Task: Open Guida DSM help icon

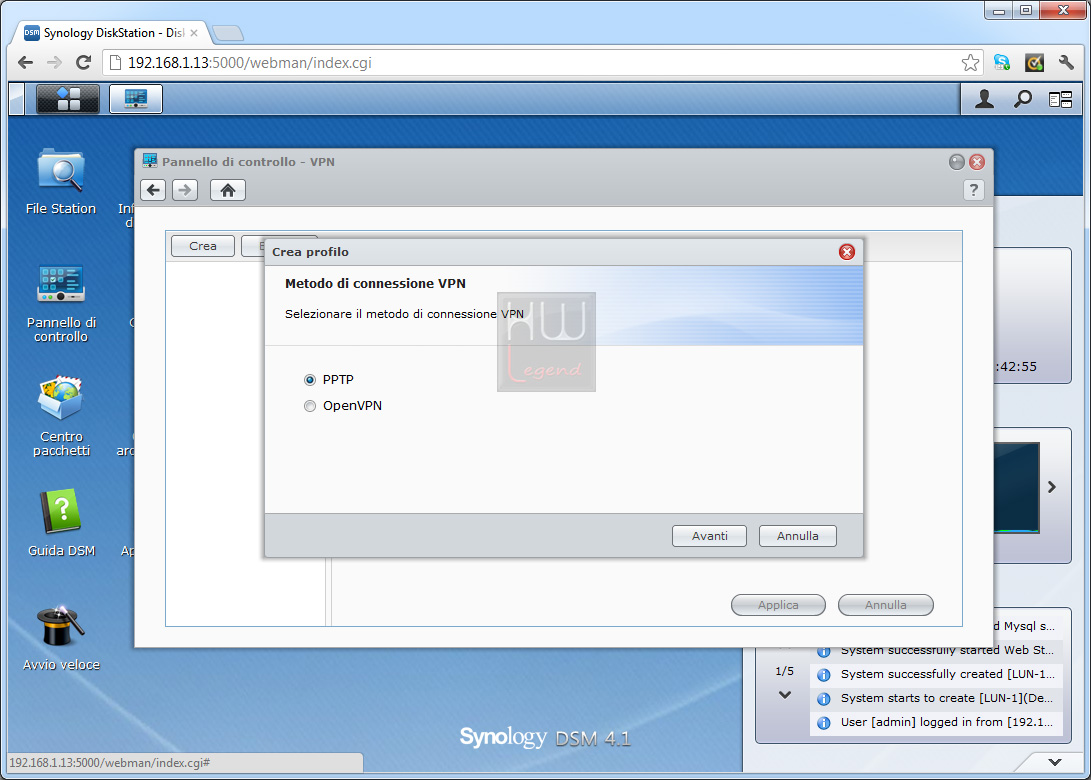Action: (61, 523)
